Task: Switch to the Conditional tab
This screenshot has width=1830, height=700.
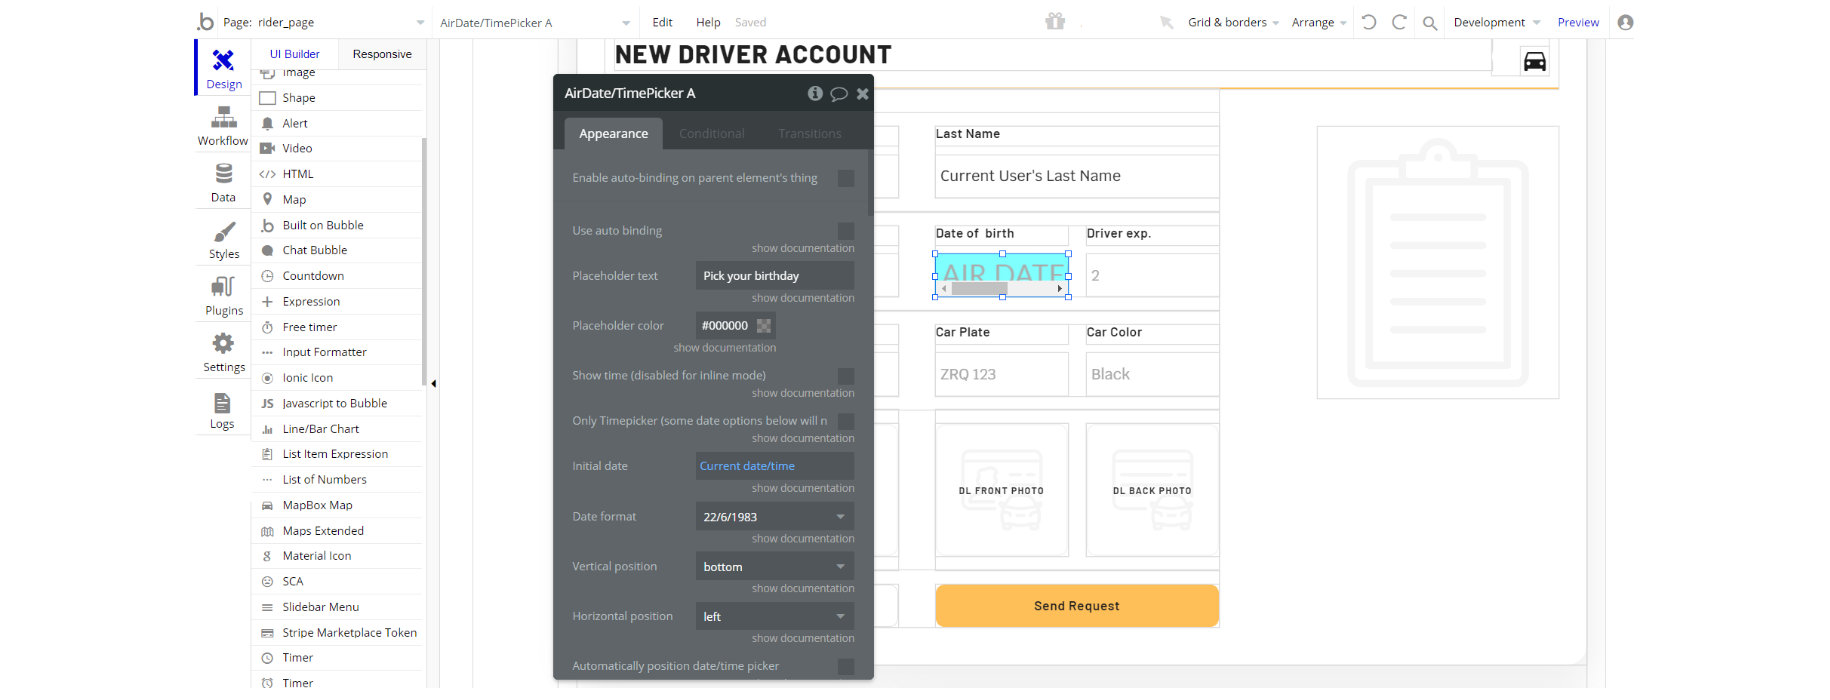Action: click(711, 134)
